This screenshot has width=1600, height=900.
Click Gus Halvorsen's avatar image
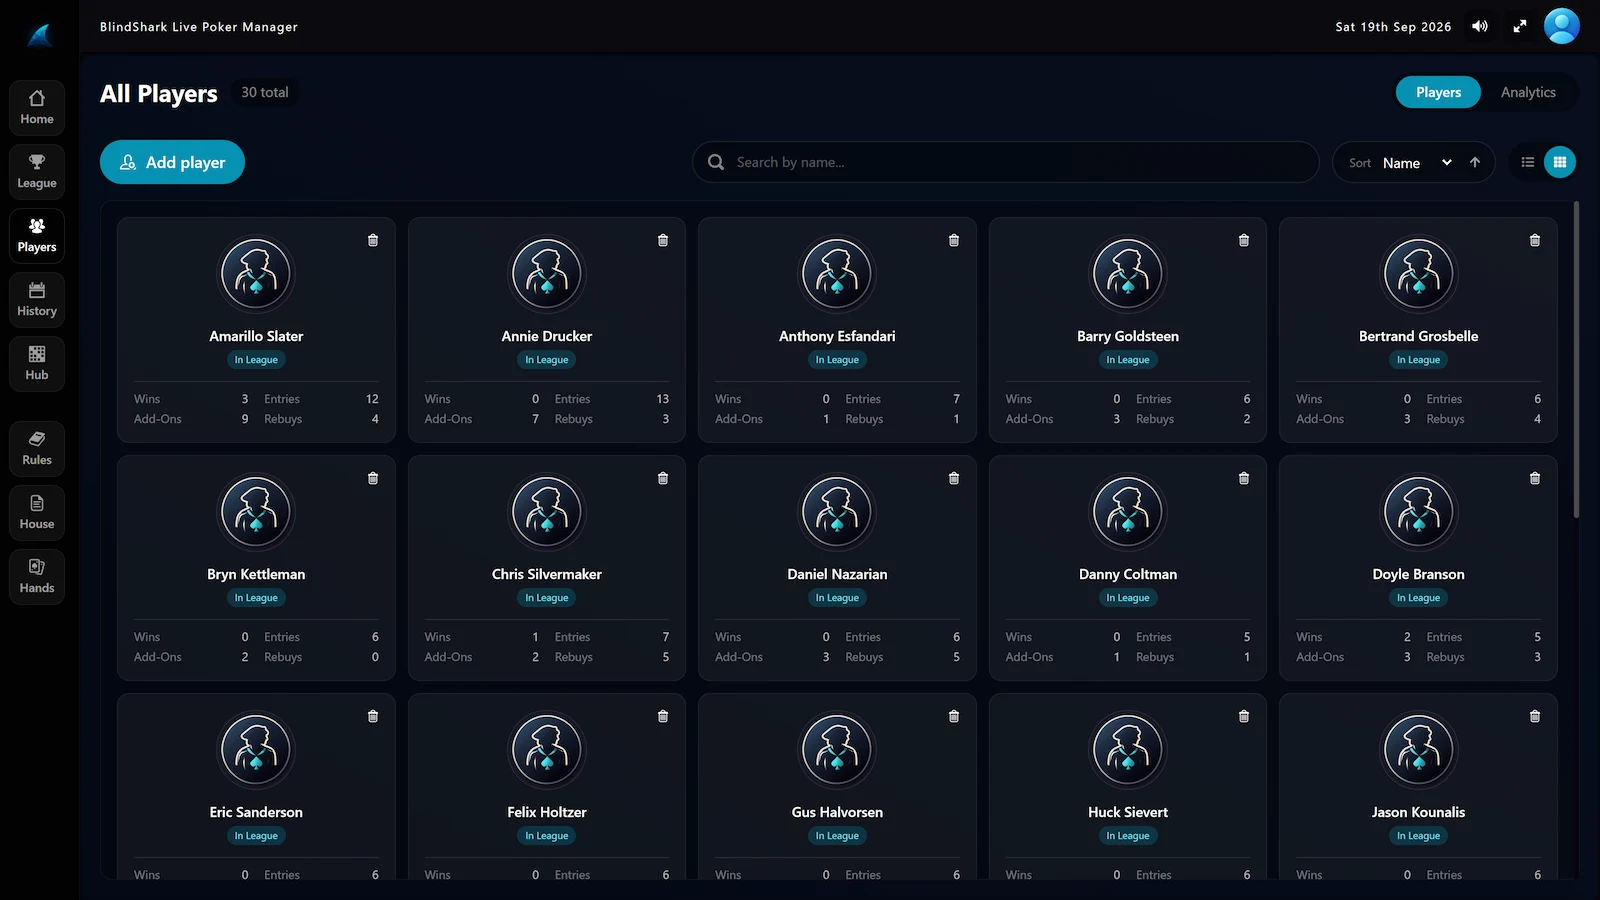point(837,749)
